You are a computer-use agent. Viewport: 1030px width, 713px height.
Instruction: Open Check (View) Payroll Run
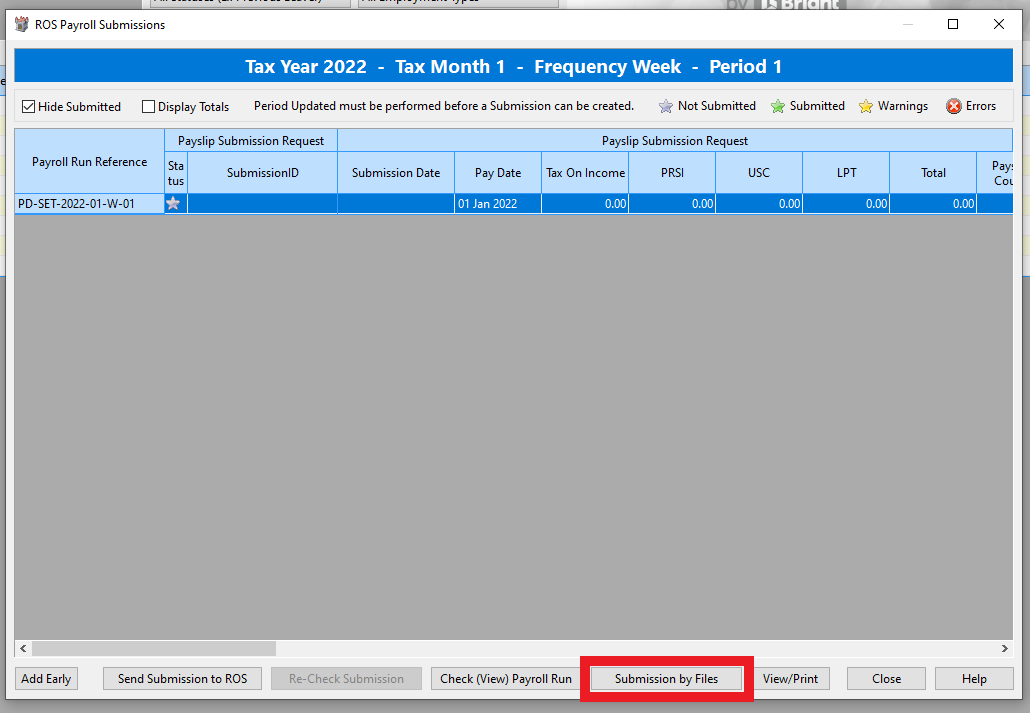click(x=506, y=679)
